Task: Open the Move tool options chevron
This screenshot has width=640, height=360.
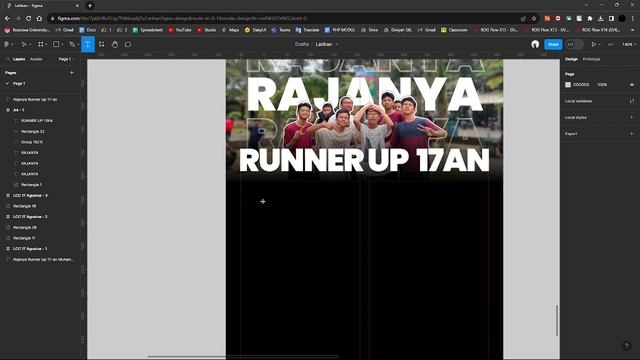Action: click(x=29, y=44)
